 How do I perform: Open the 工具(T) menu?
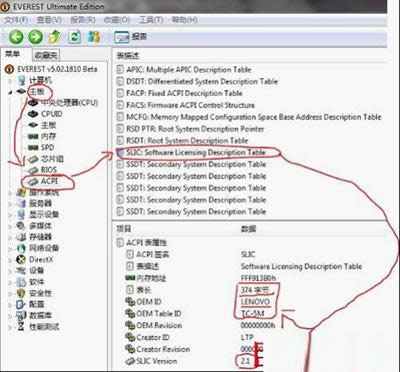tap(151, 20)
